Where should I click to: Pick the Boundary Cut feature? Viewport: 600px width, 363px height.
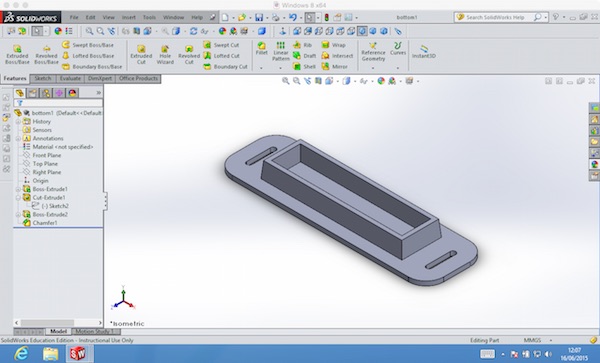[225, 67]
